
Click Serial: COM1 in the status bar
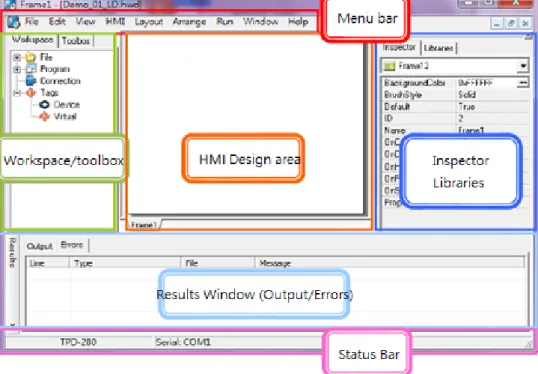click(x=183, y=342)
